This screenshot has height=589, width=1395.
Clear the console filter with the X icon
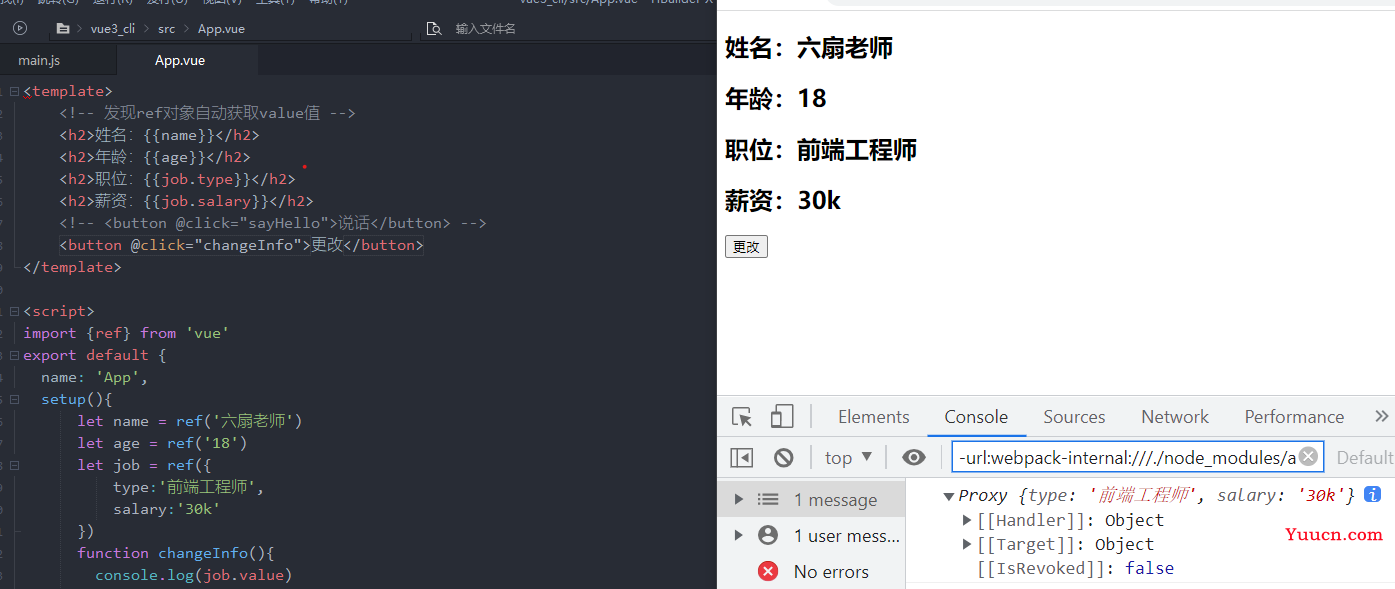click(x=1308, y=457)
